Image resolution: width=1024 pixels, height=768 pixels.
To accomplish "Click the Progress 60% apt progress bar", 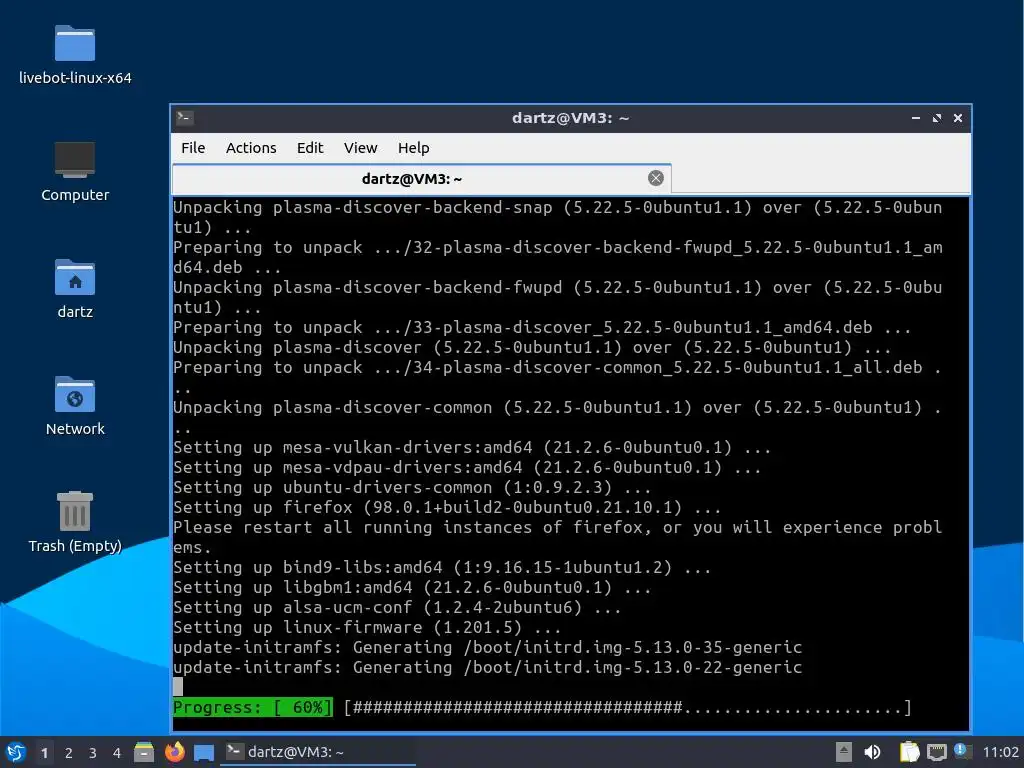I will pyautogui.click(x=542, y=707).
